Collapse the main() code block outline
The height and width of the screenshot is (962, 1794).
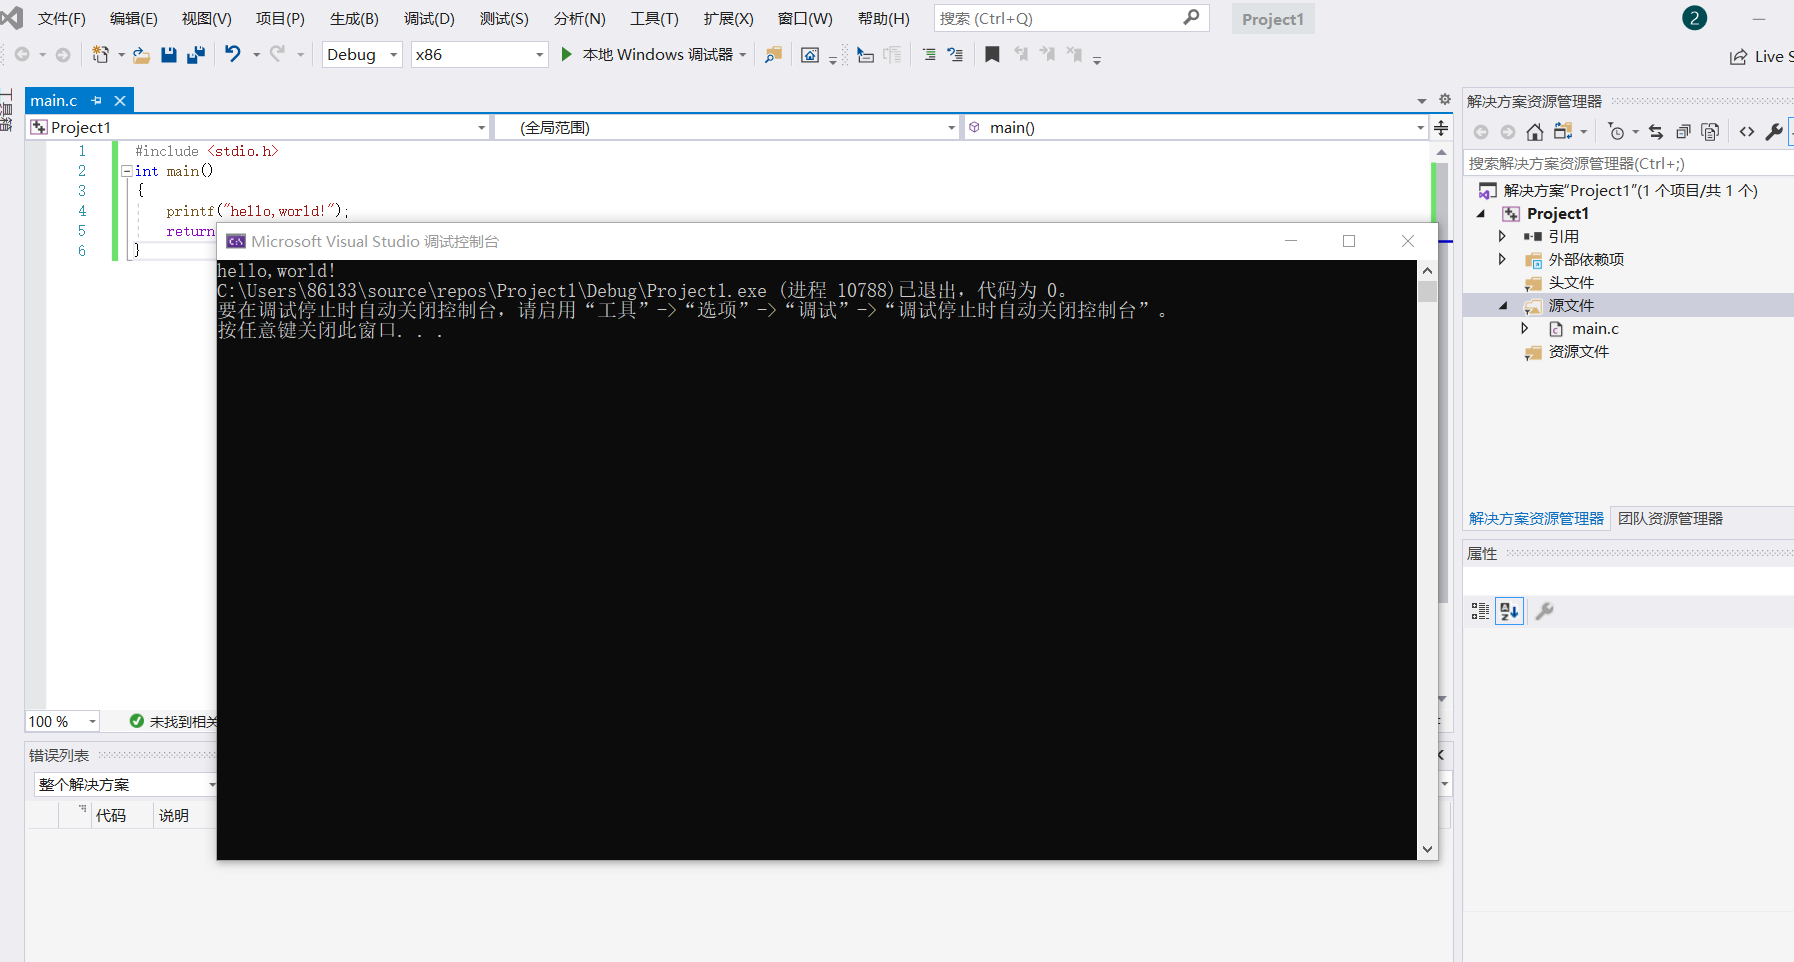coord(127,171)
